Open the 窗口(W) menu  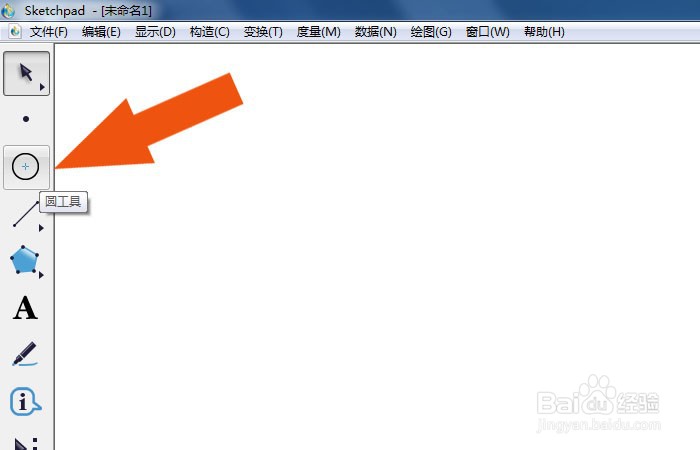click(x=488, y=32)
